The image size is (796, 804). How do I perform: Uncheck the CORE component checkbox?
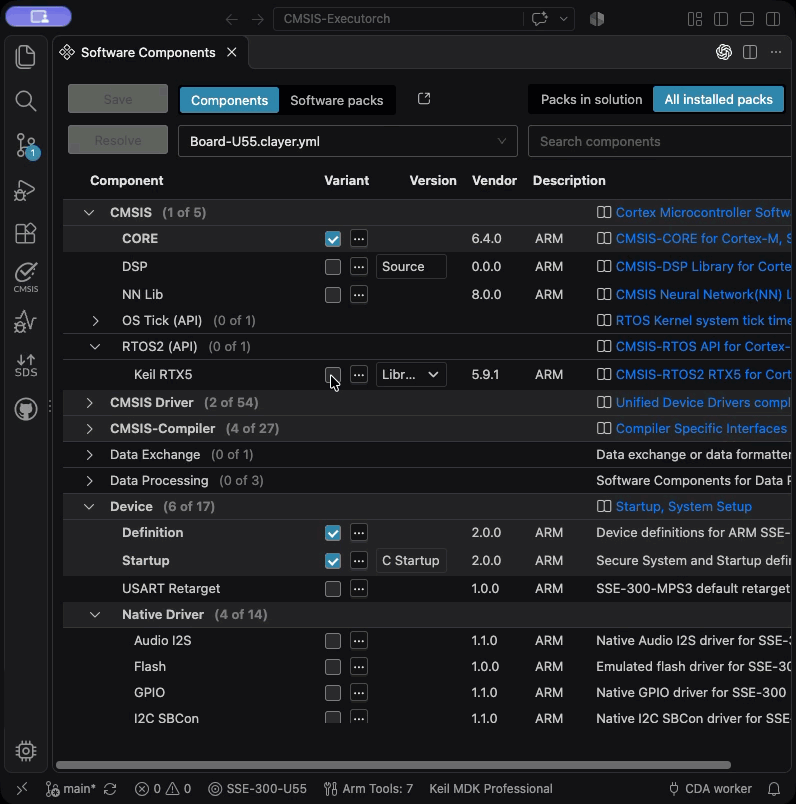point(333,238)
